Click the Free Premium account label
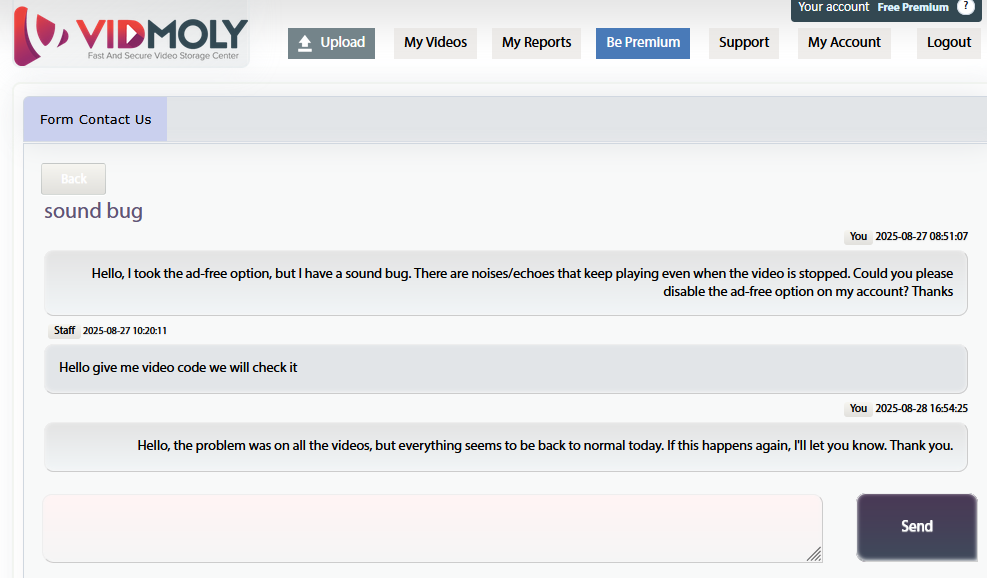987x578 pixels. coord(912,8)
